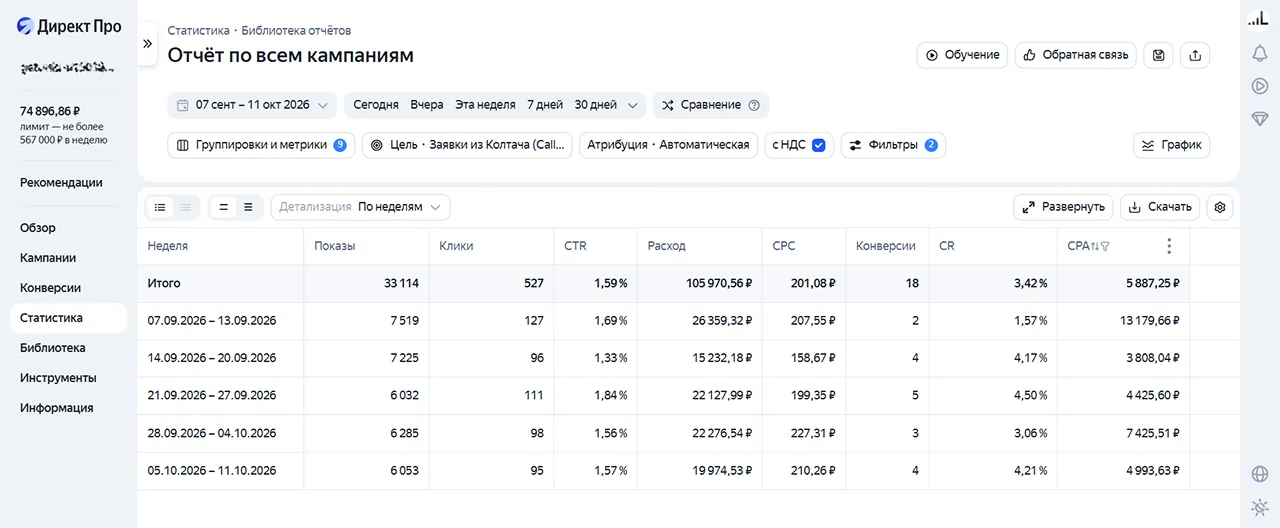Save the report with the floppy disk icon
The image size is (1280, 528).
pyautogui.click(x=1158, y=56)
